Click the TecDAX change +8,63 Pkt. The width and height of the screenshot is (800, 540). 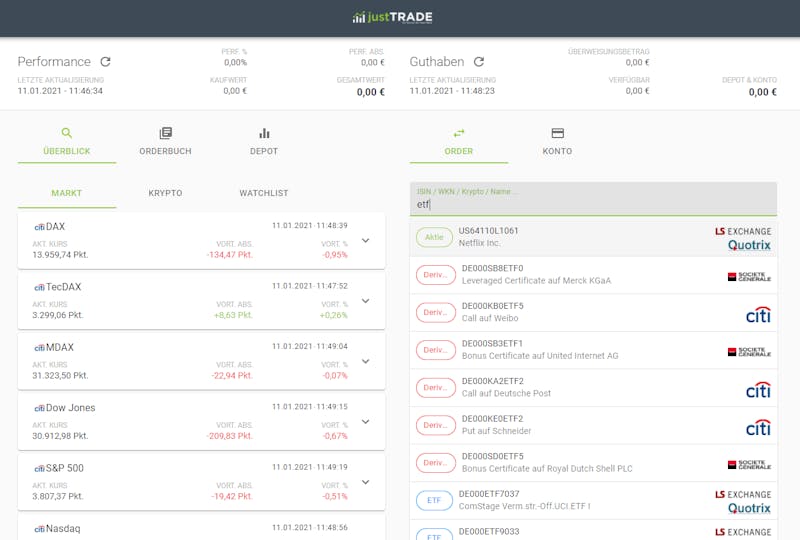point(233,315)
